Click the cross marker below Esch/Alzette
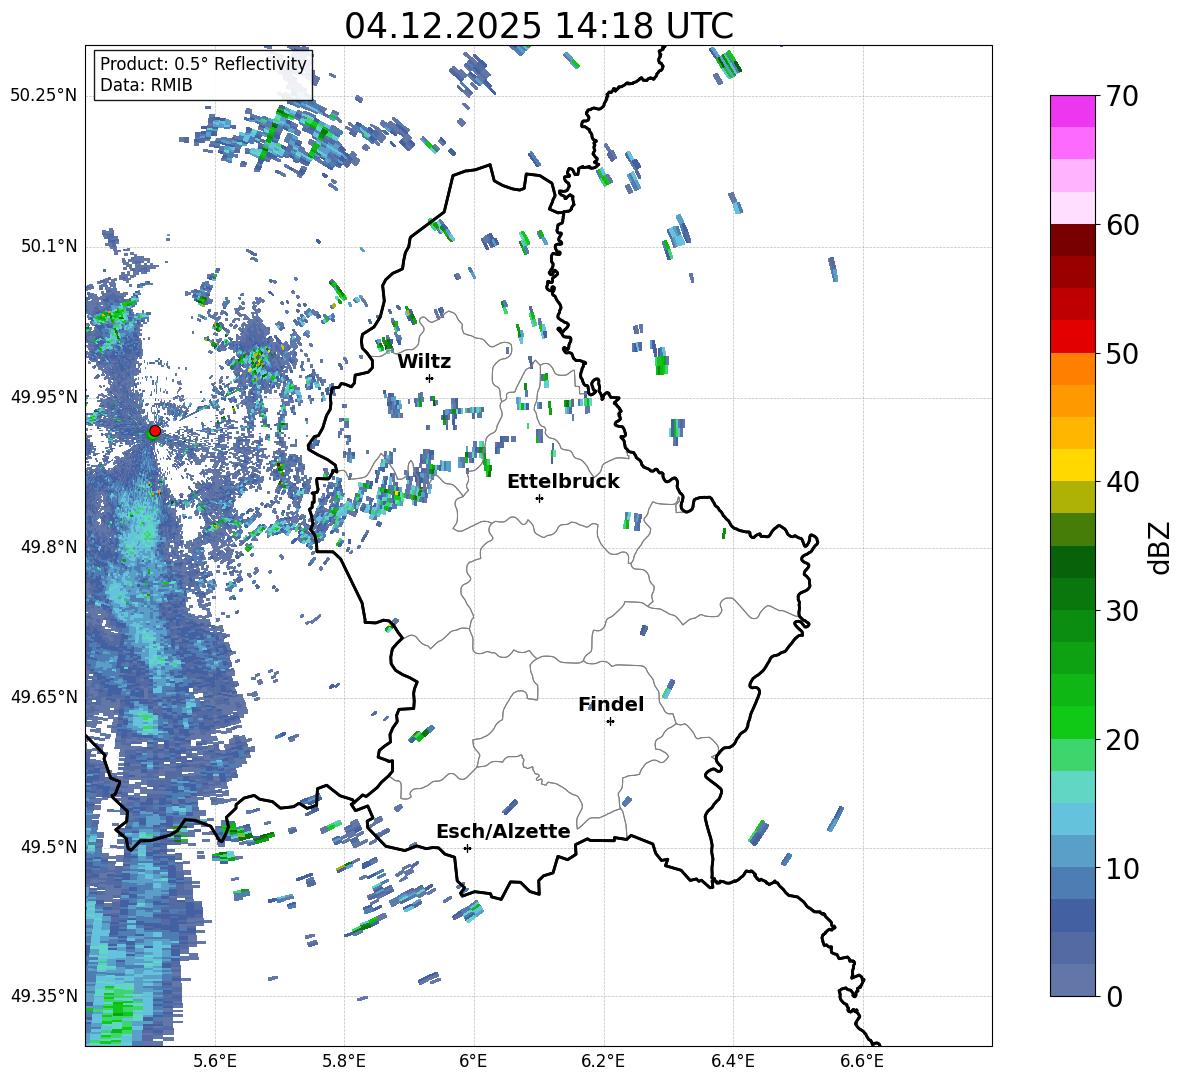Screen dimensions: 1184x1081 [x=467, y=848]
